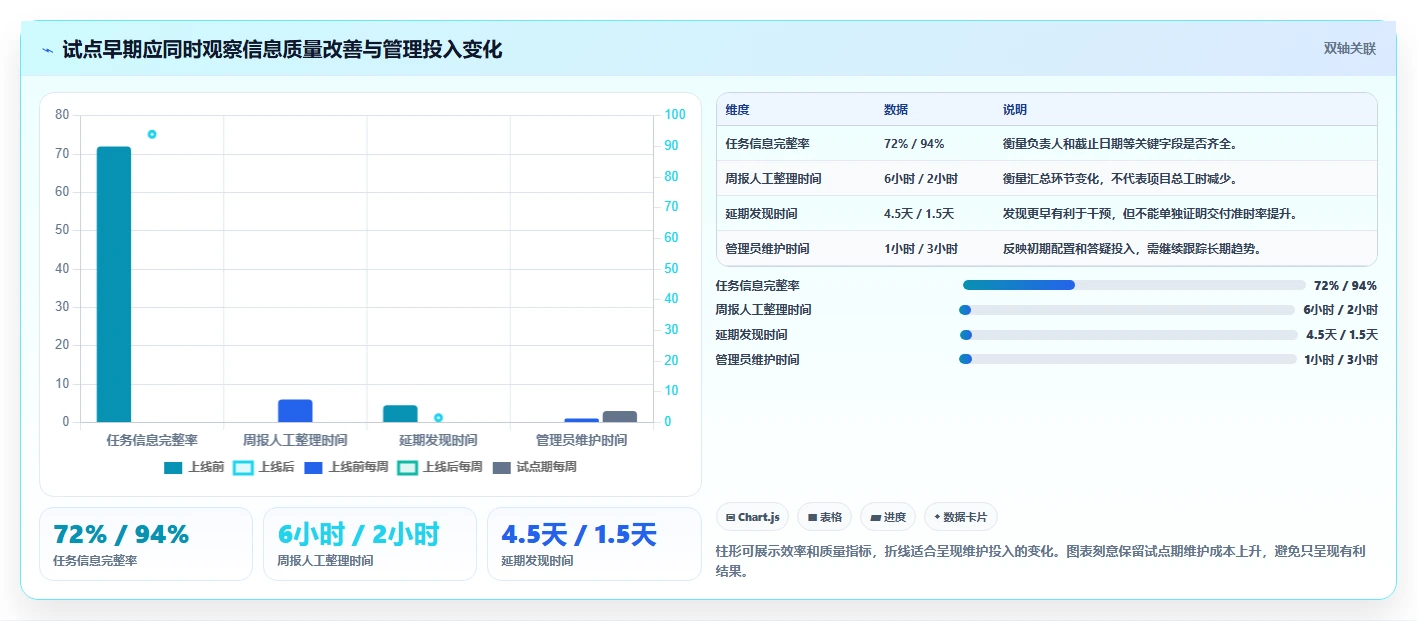
Task: Click the lightning icon beside the card title
Action: pos(47,50)
